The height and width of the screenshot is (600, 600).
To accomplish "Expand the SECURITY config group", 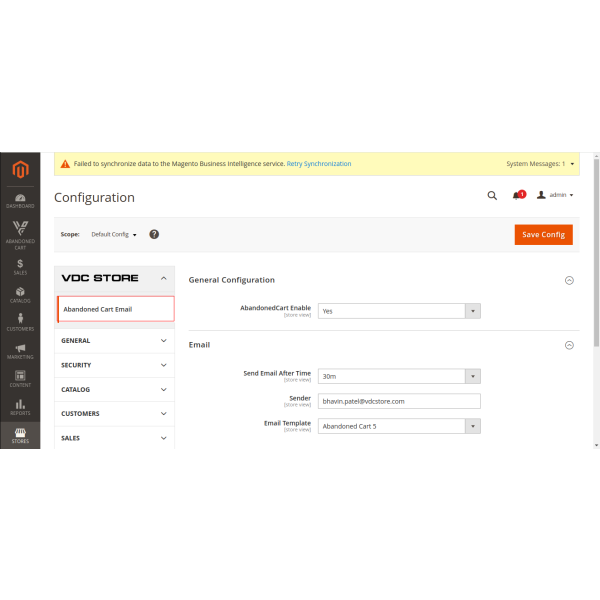I will tap(114, 365).
